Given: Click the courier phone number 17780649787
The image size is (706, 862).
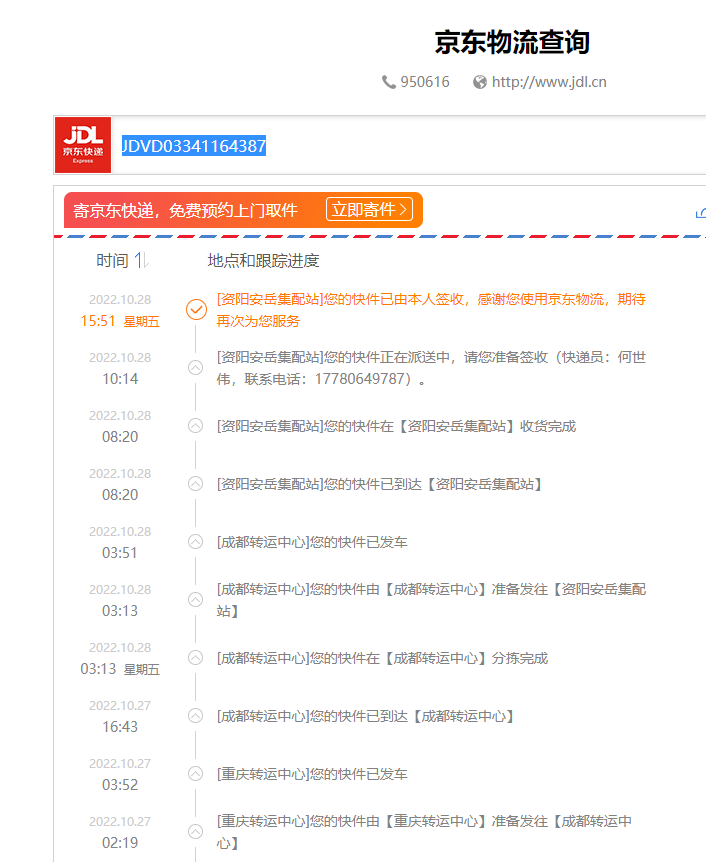Looking at the screenshot, I should 360,379.
